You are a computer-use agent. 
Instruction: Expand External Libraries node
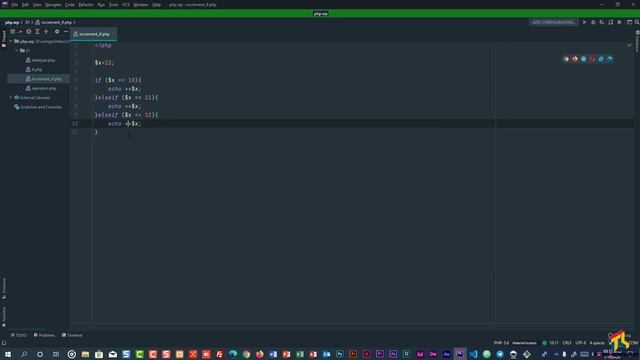pos(11,98)
